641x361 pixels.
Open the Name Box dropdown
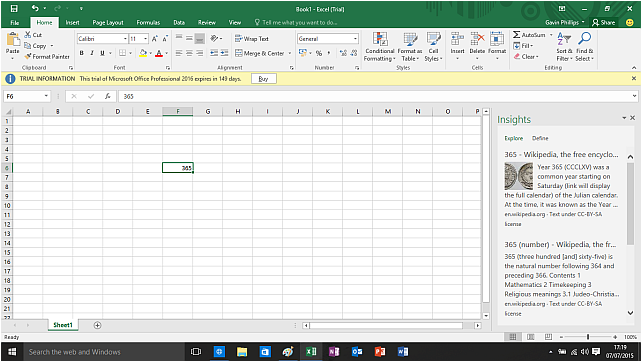pos(46,96)
